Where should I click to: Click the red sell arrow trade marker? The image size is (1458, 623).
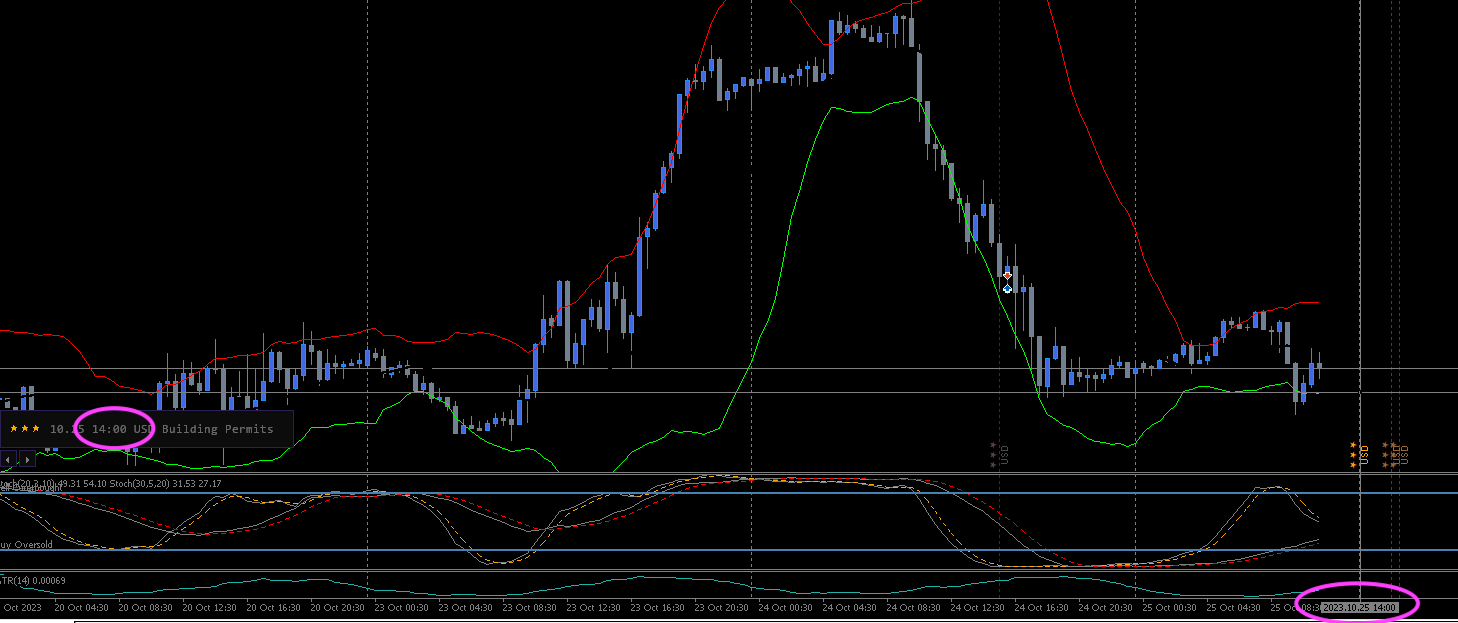1007,275
